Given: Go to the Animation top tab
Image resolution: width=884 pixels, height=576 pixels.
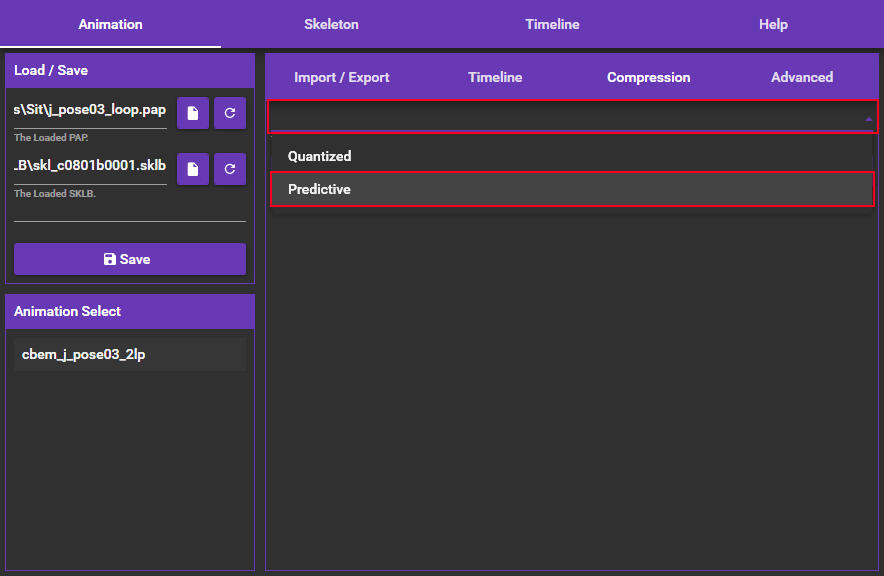Looking at the screenshot, I should click(110, 24).
